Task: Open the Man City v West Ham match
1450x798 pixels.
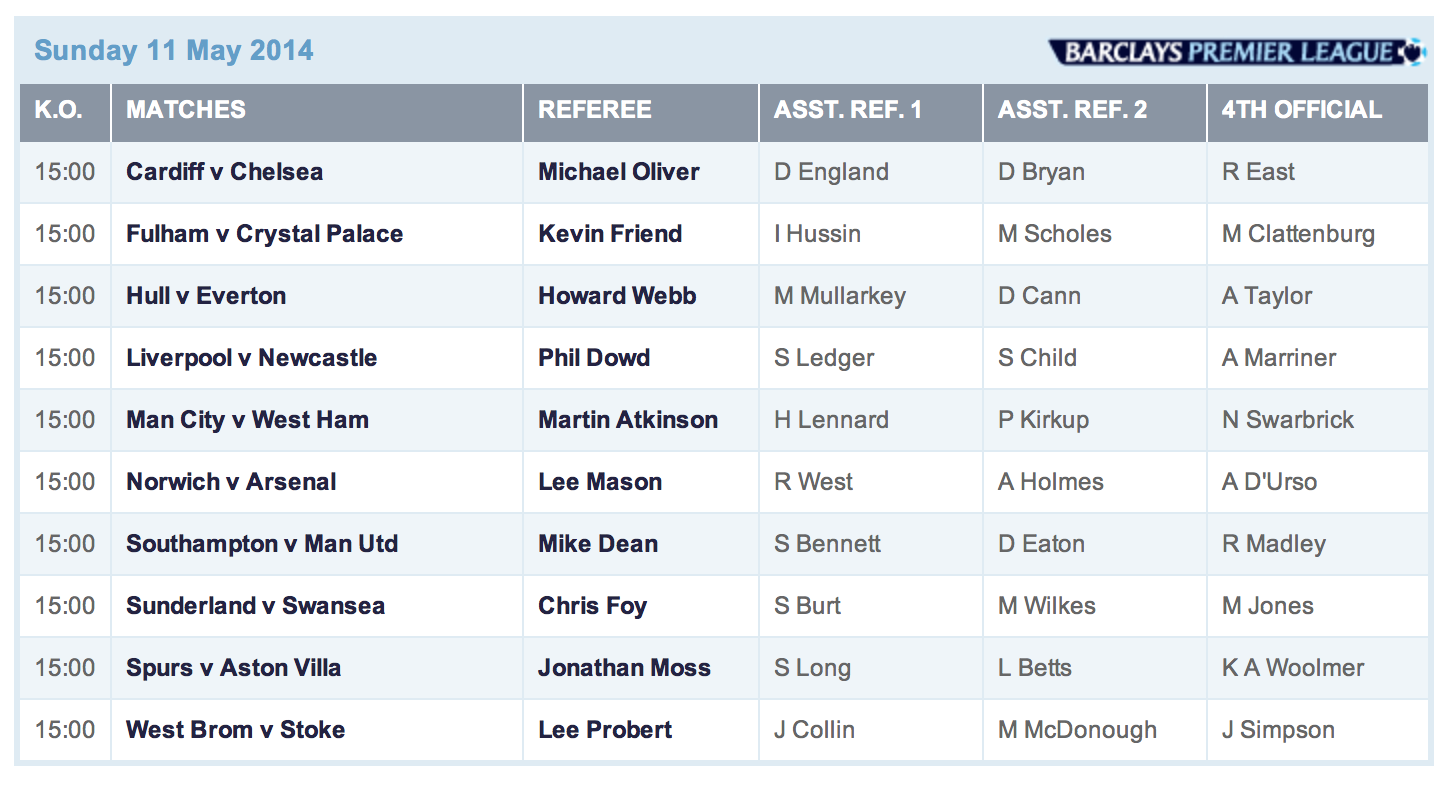Action: pos(247,420)
